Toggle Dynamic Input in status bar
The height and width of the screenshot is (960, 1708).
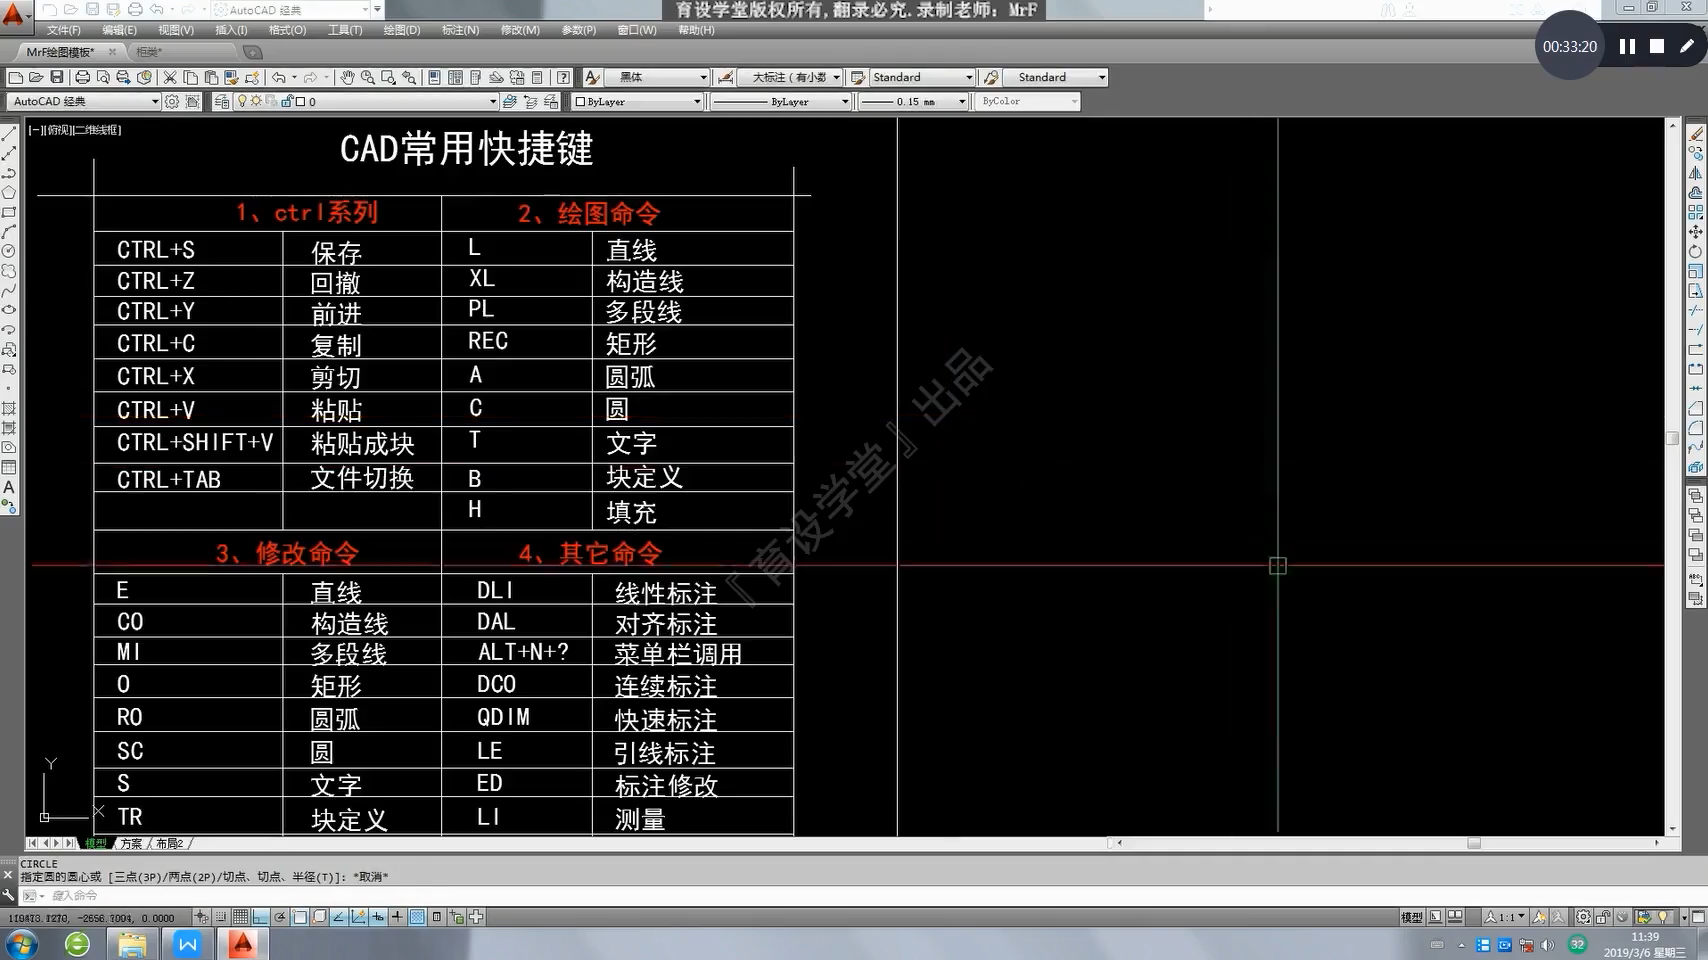click(x=378, y=917)
